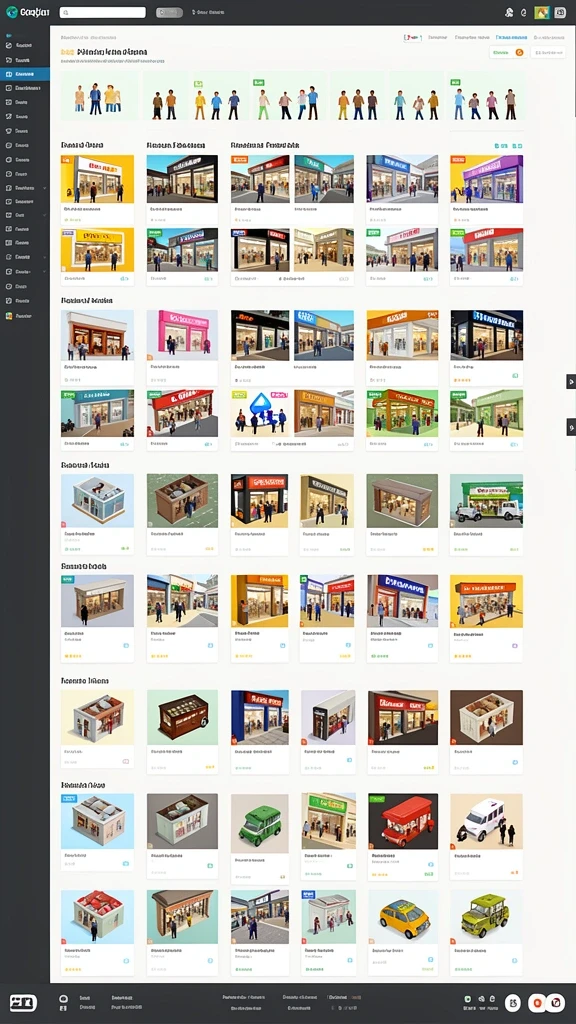Viewport: 576px width, 1024px height.
Task: Open the pink storefront thumbnail
Action: coord(182,335)
